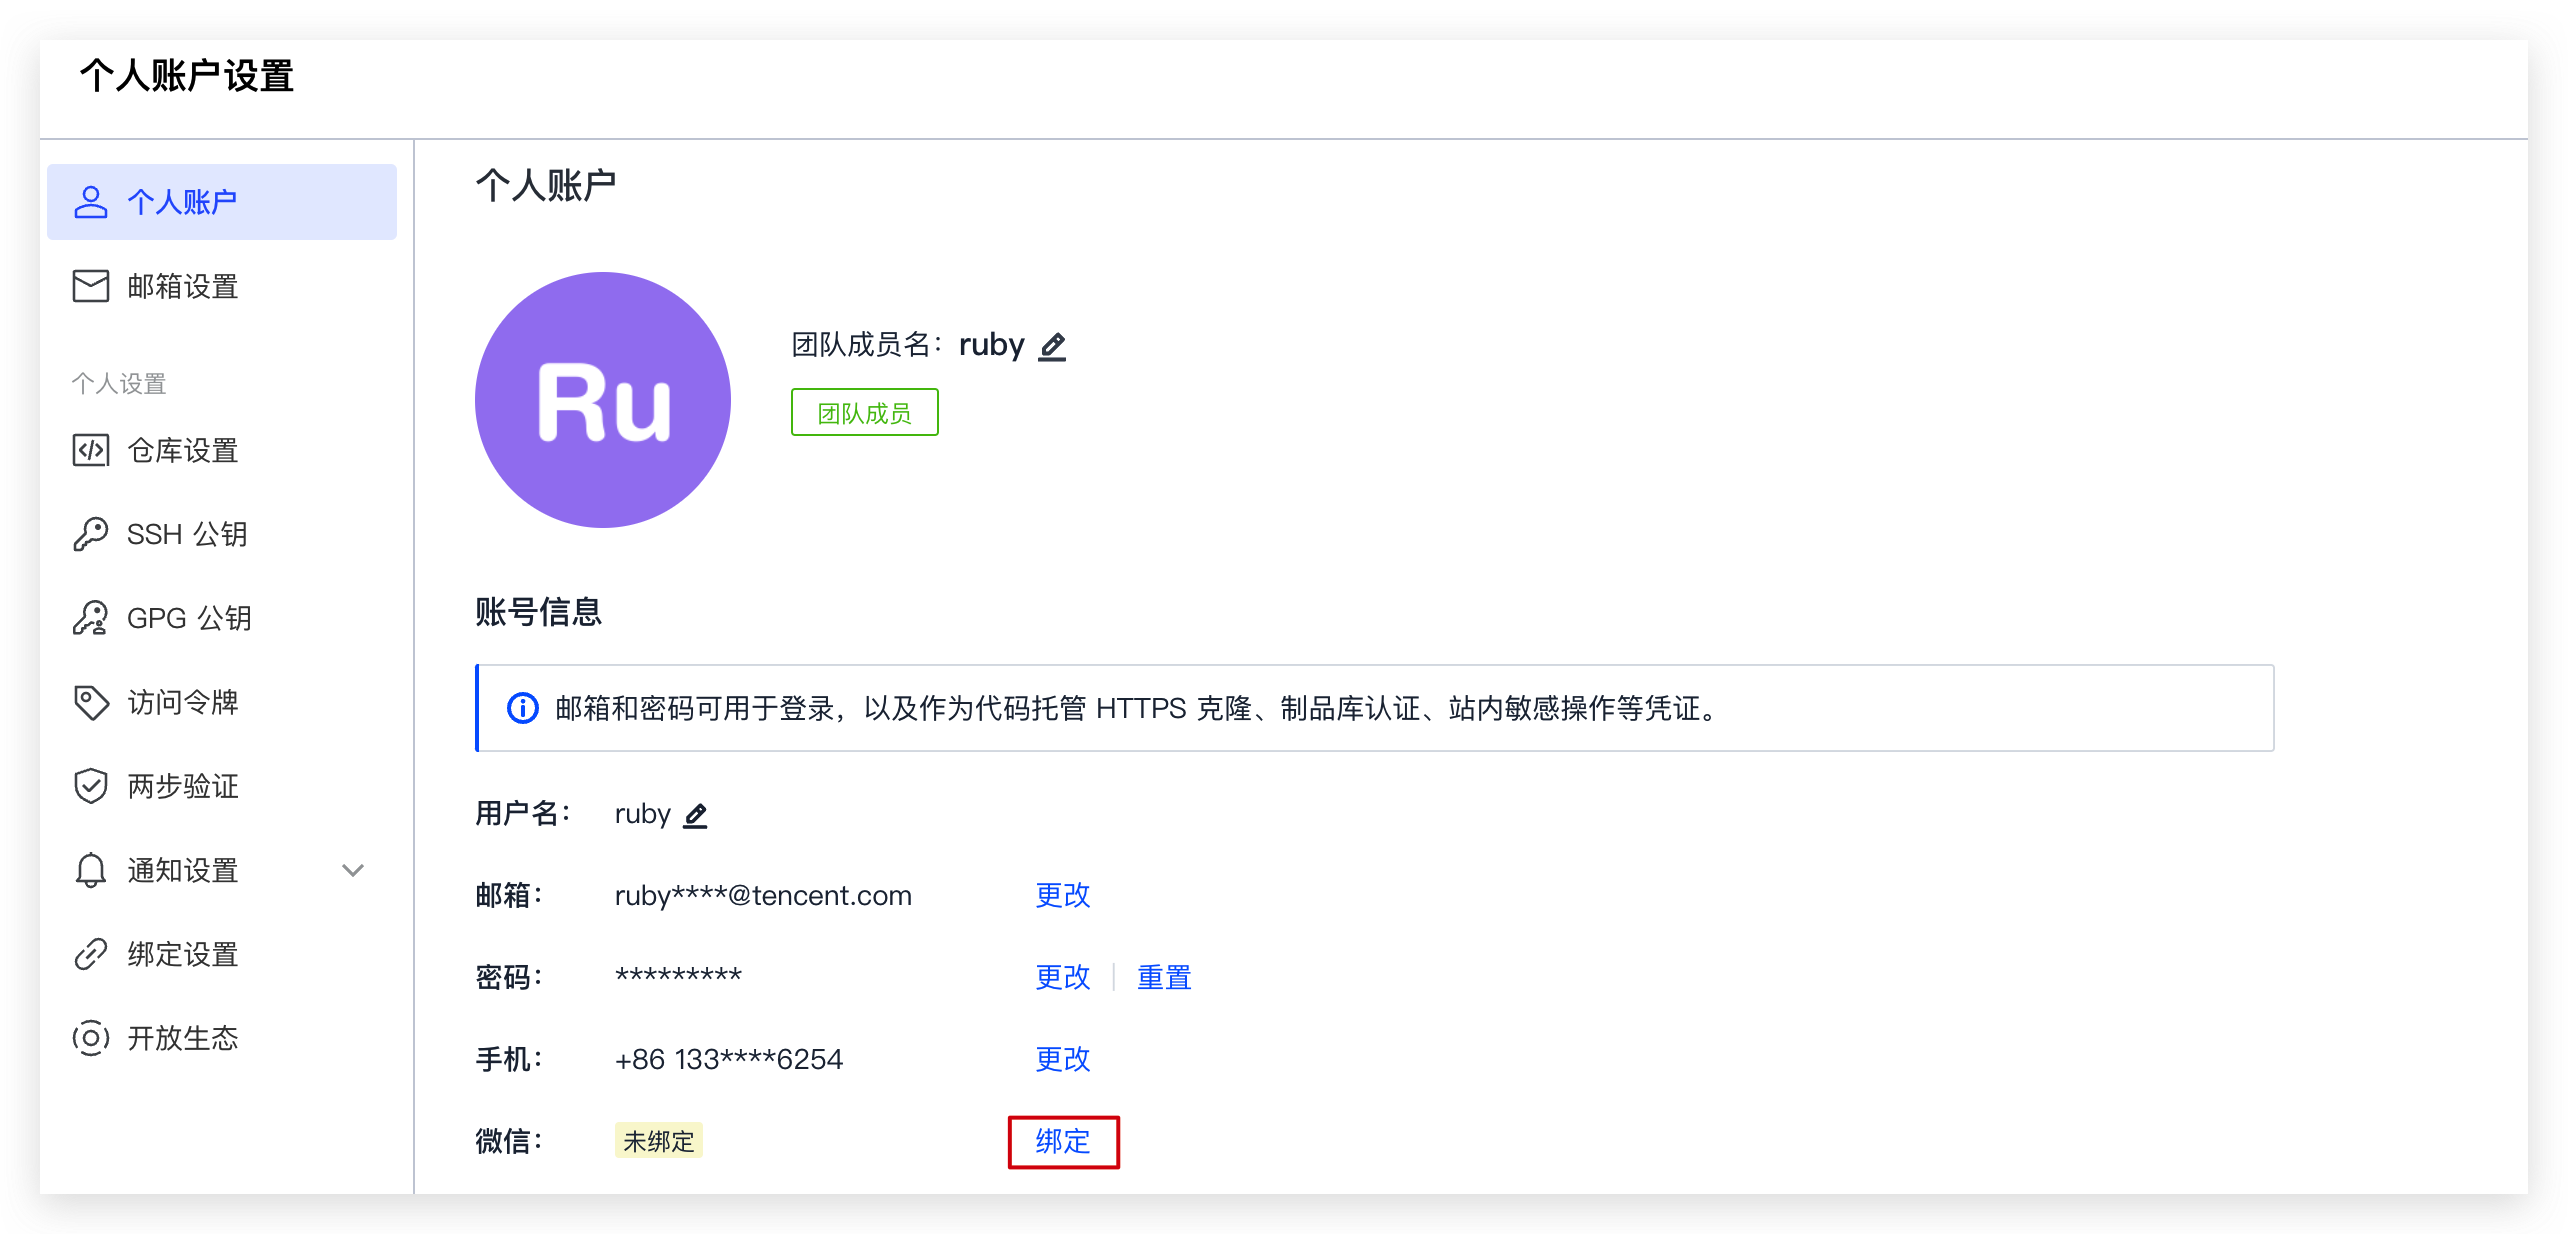The image size is (2568, 1234).
Task: Click the key icon next to SSH 公钥
Action: [91, 534]
